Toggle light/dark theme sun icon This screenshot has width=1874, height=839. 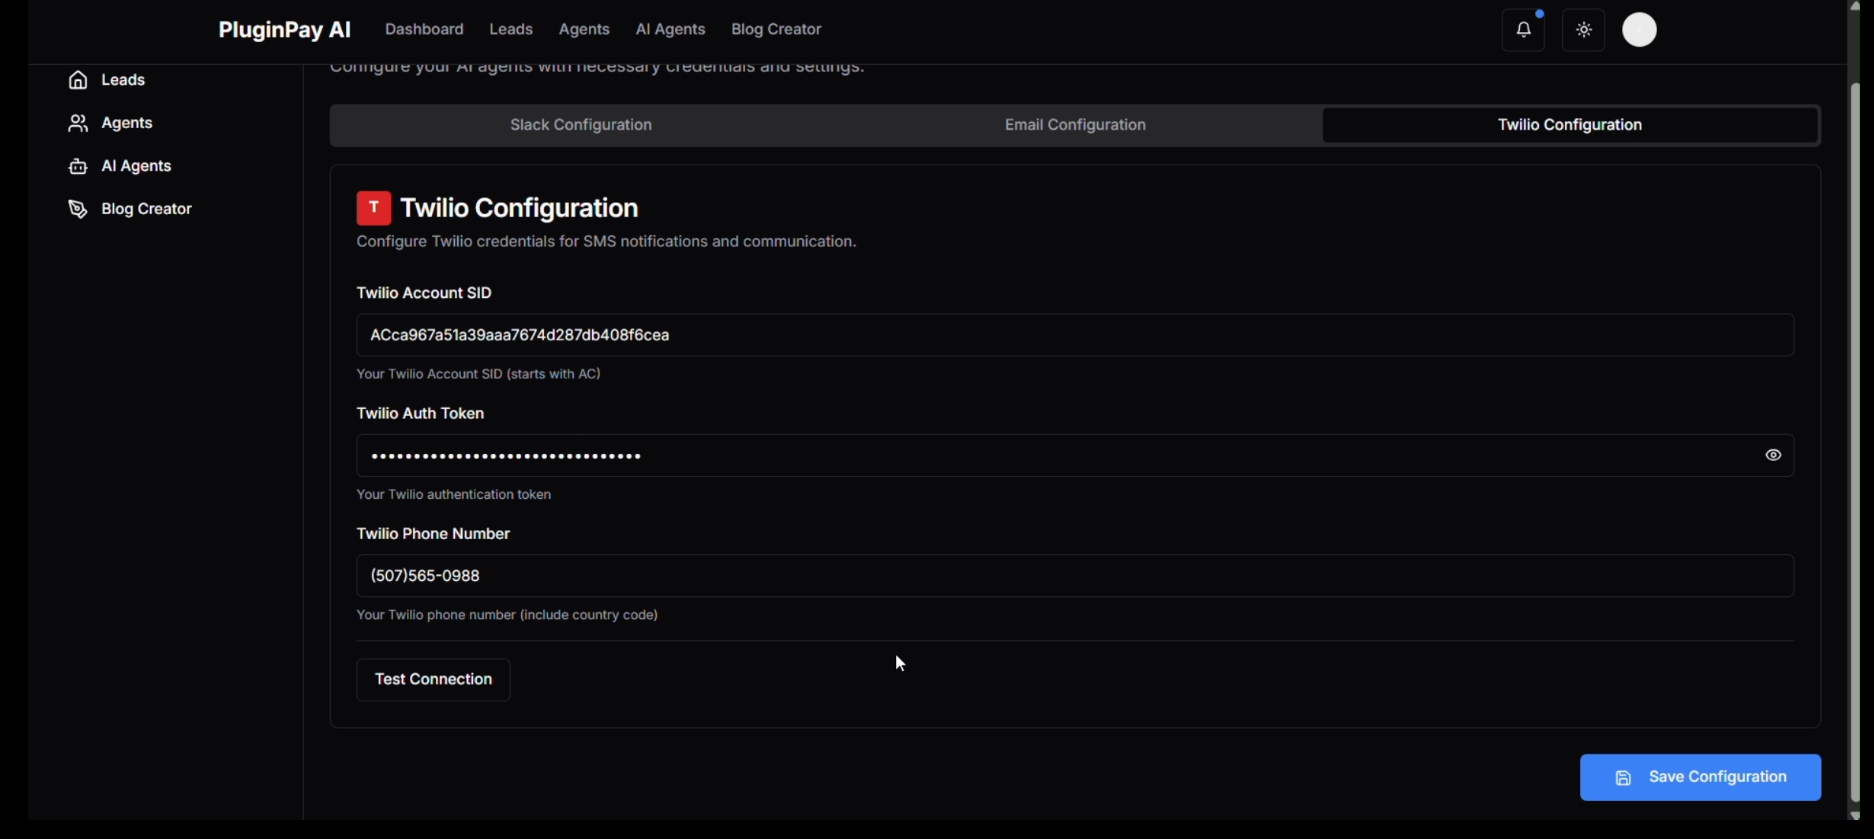[x=1584, y=30]
